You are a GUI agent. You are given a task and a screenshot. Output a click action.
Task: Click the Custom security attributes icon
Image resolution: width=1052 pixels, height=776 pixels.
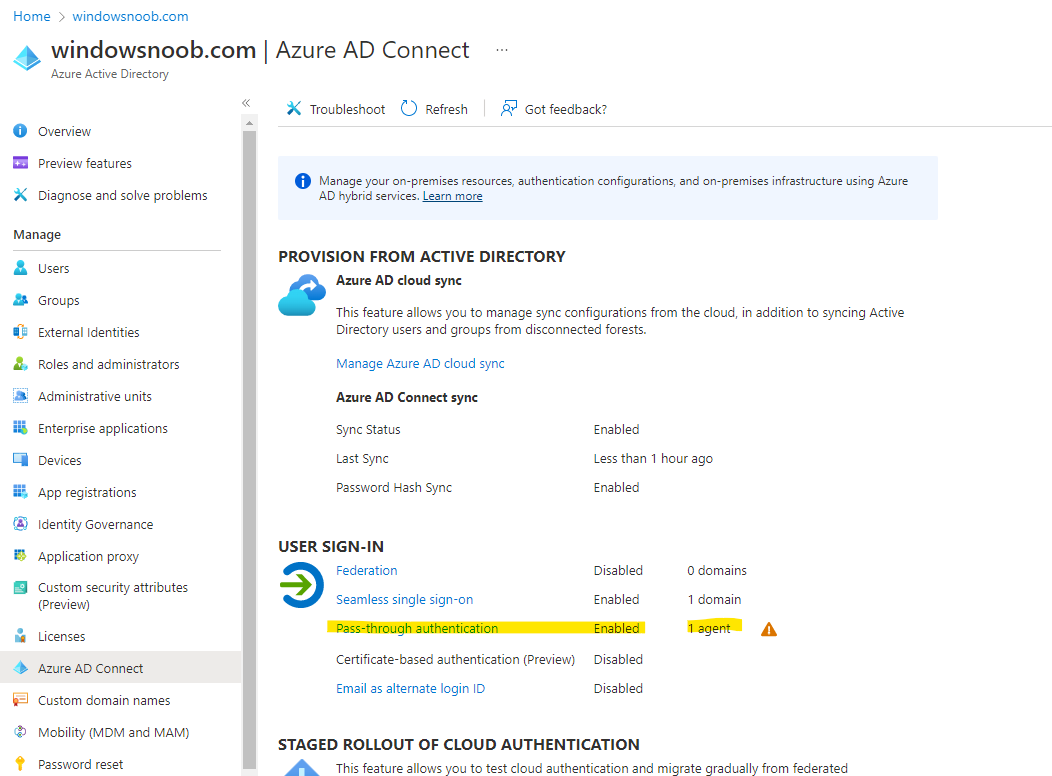[20, 588]
